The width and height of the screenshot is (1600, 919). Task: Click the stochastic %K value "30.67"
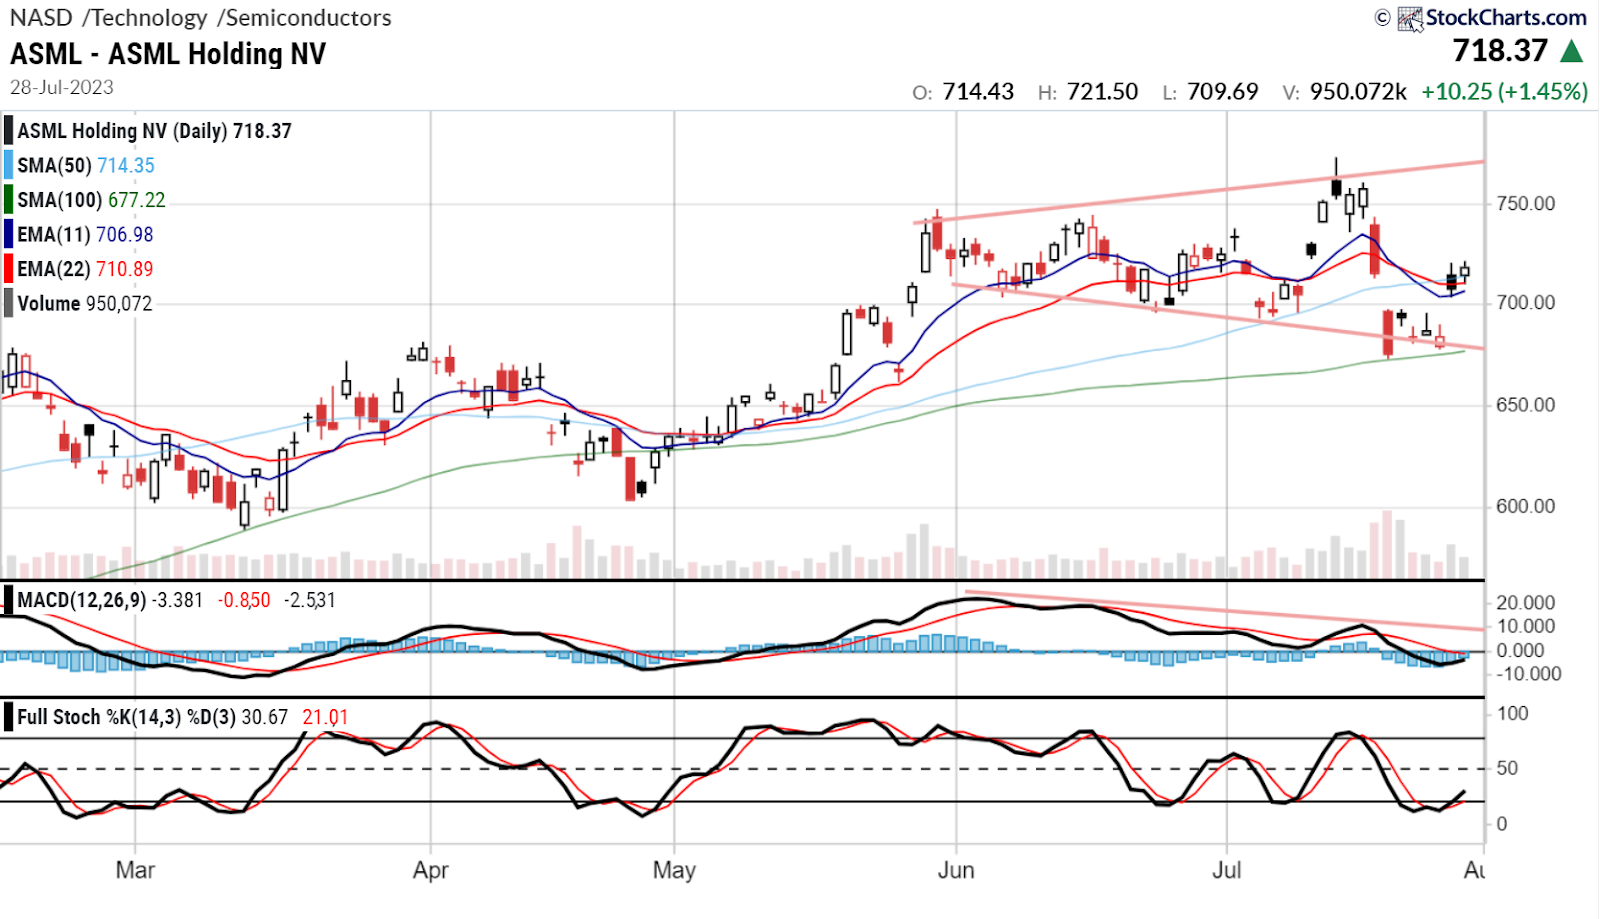[265, 718]
